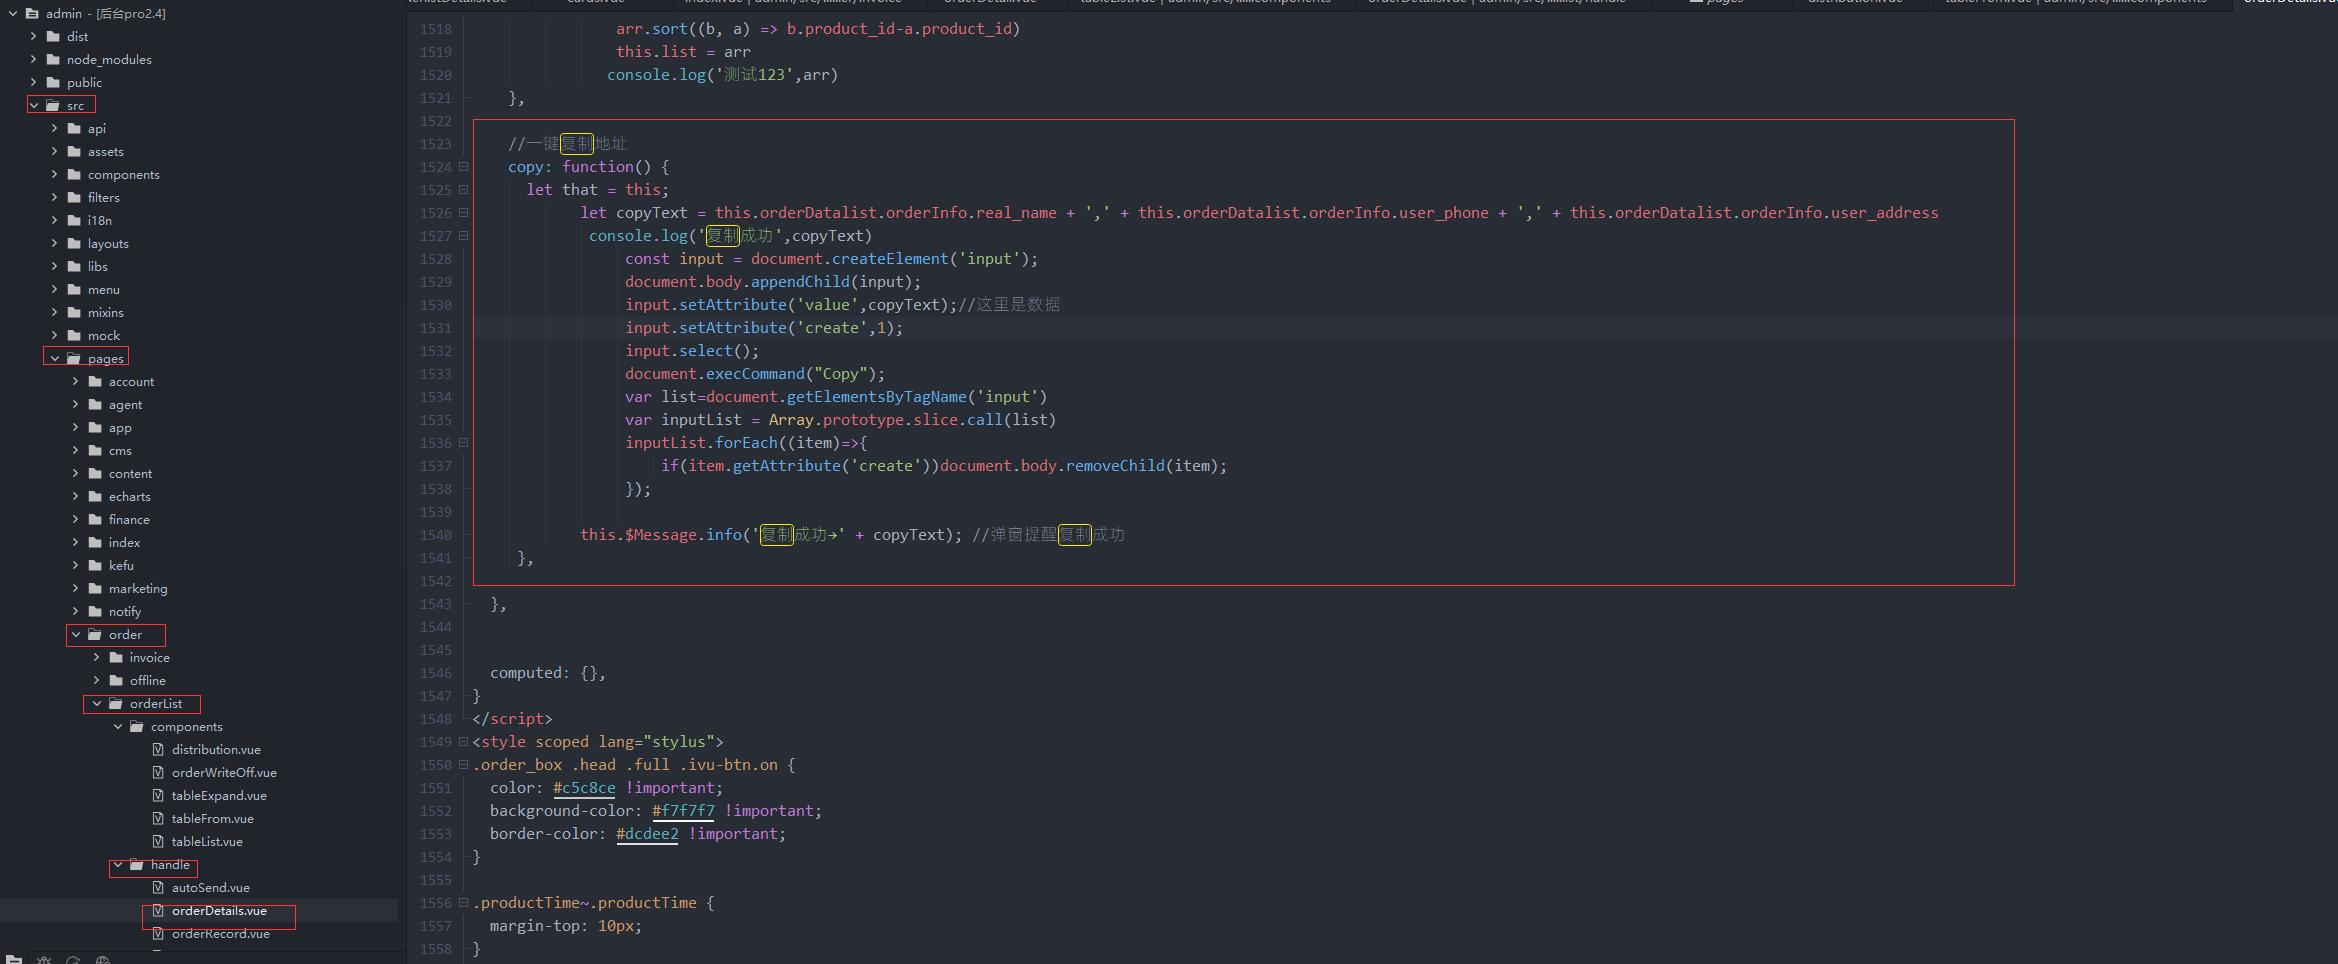Viewport: 2338px width, 964px height.
Task: Click the offline folder icon
Action: click(x=116, y=680)
